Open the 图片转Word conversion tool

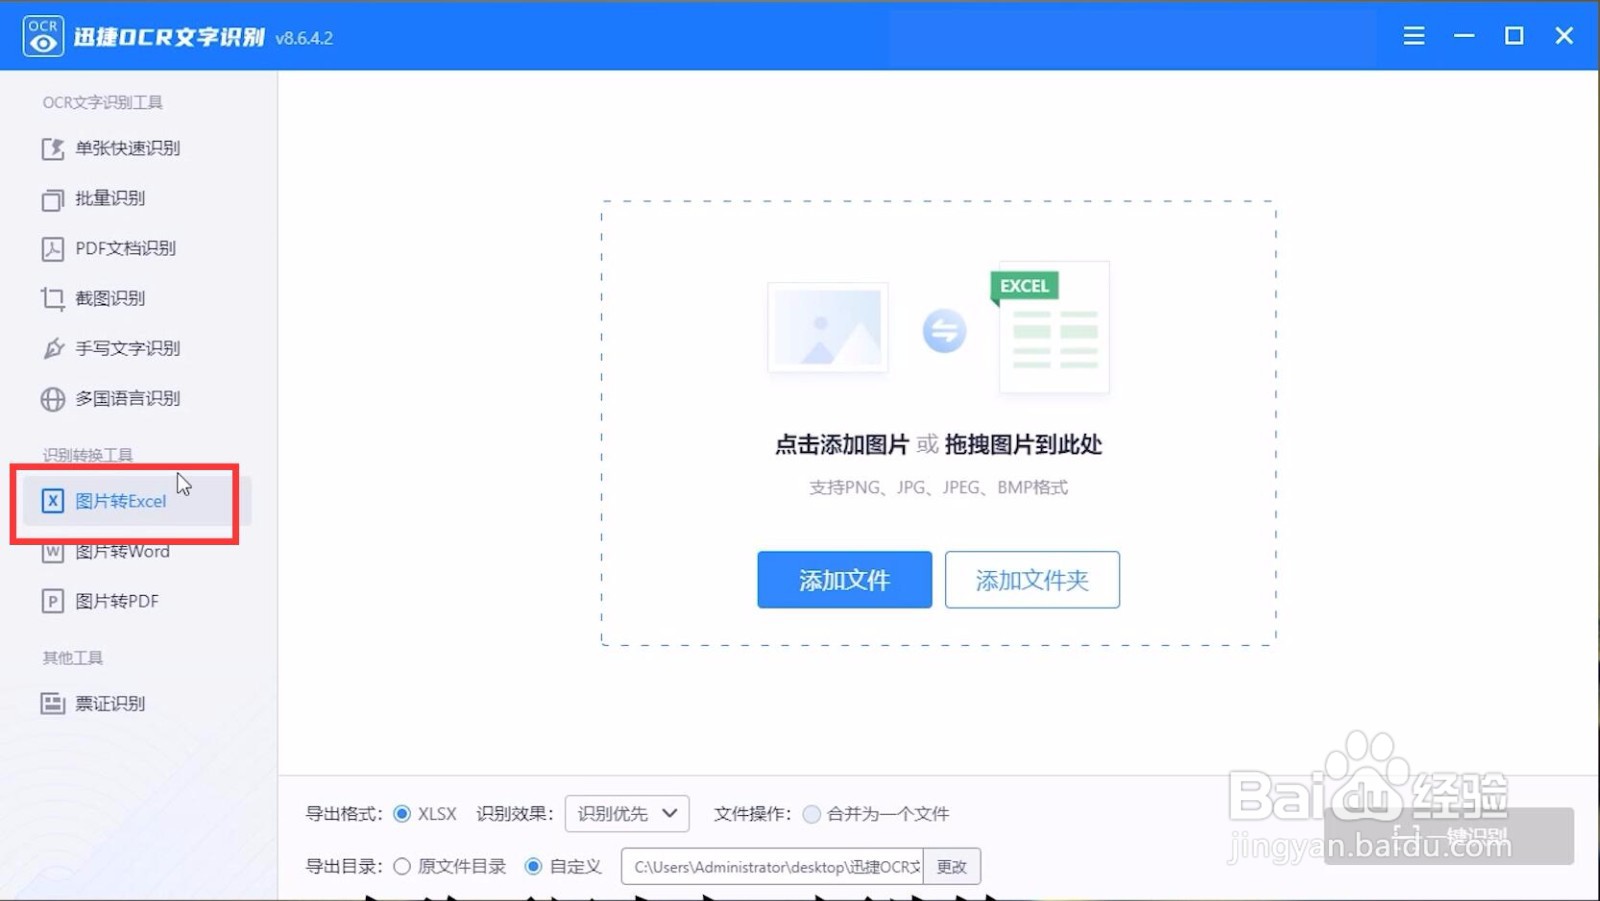(x=120, y=551)
